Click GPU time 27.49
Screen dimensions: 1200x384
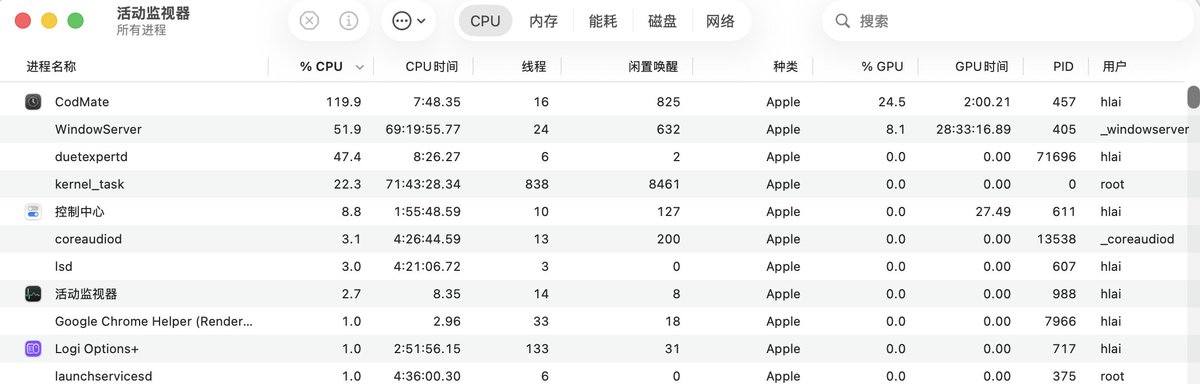coord(994,212)
